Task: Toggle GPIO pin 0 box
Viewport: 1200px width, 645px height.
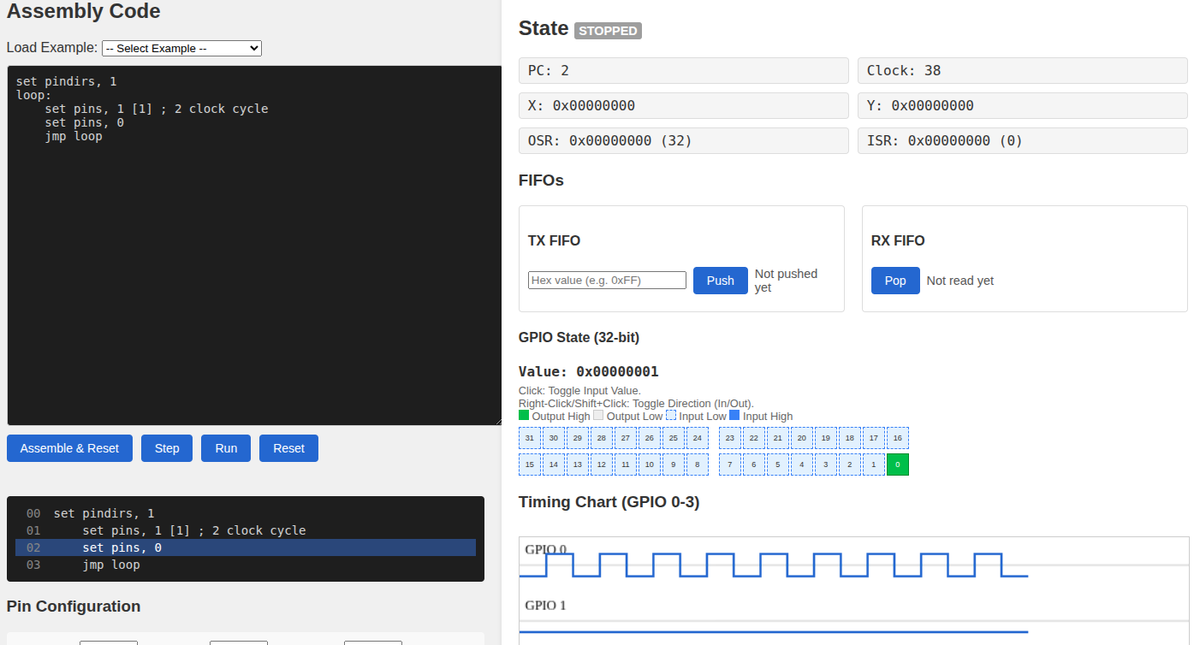Action: click(x=897, y=464)
